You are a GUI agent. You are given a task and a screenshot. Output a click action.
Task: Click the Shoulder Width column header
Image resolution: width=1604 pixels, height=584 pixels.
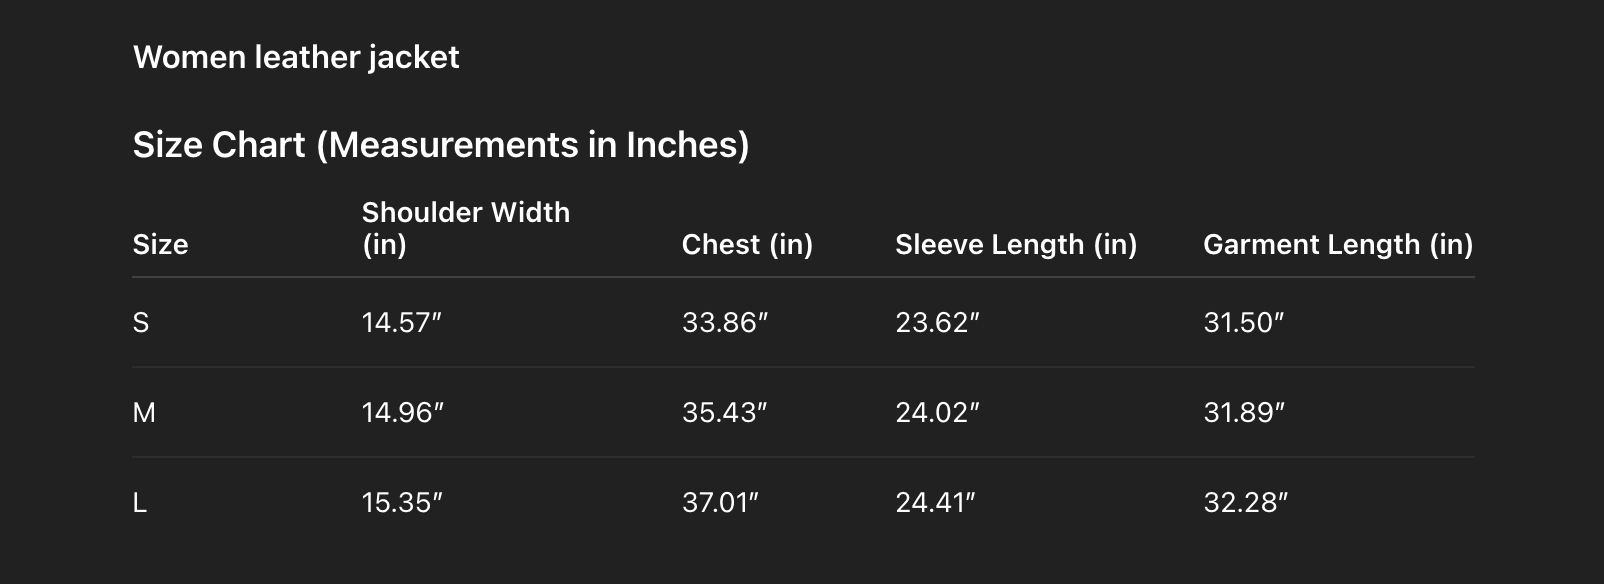pos(465,228)
